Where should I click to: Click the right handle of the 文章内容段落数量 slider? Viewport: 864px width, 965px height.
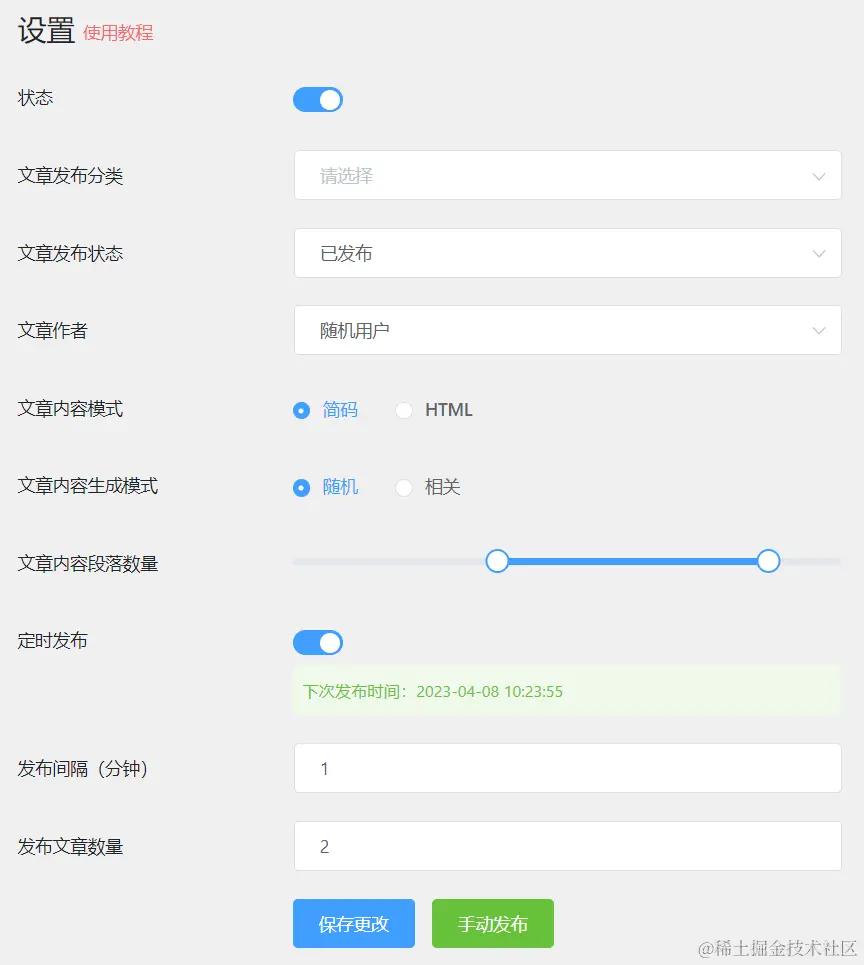coord(767,561)
